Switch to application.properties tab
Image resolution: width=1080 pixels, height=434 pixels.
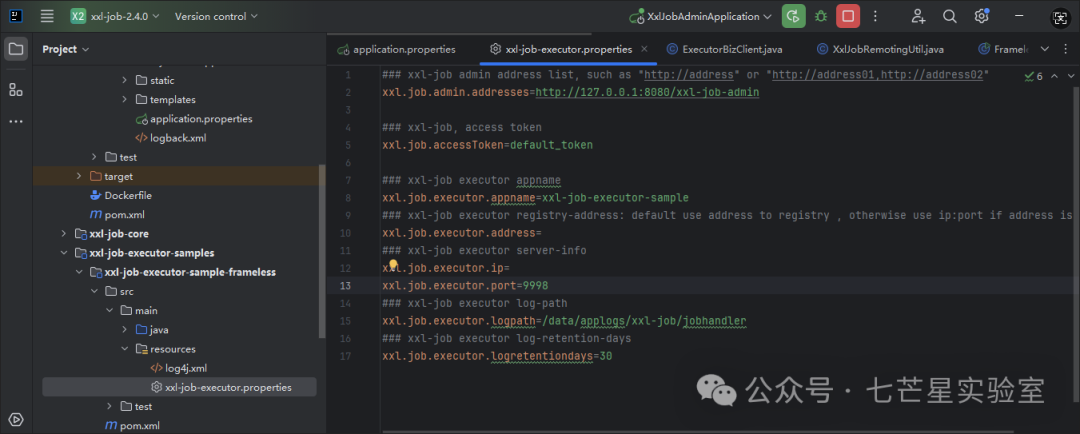(x=395, y=49)
